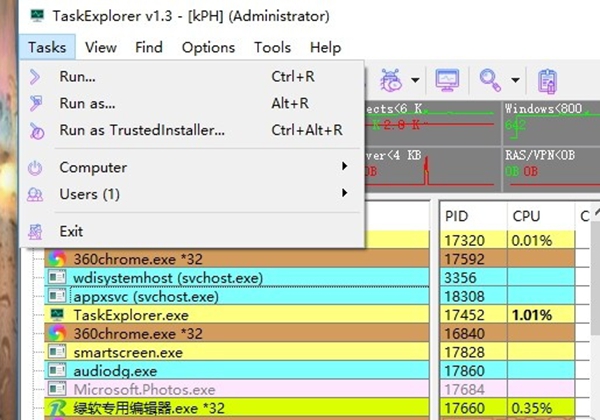Click PID cell 17452

click(473, 315)
